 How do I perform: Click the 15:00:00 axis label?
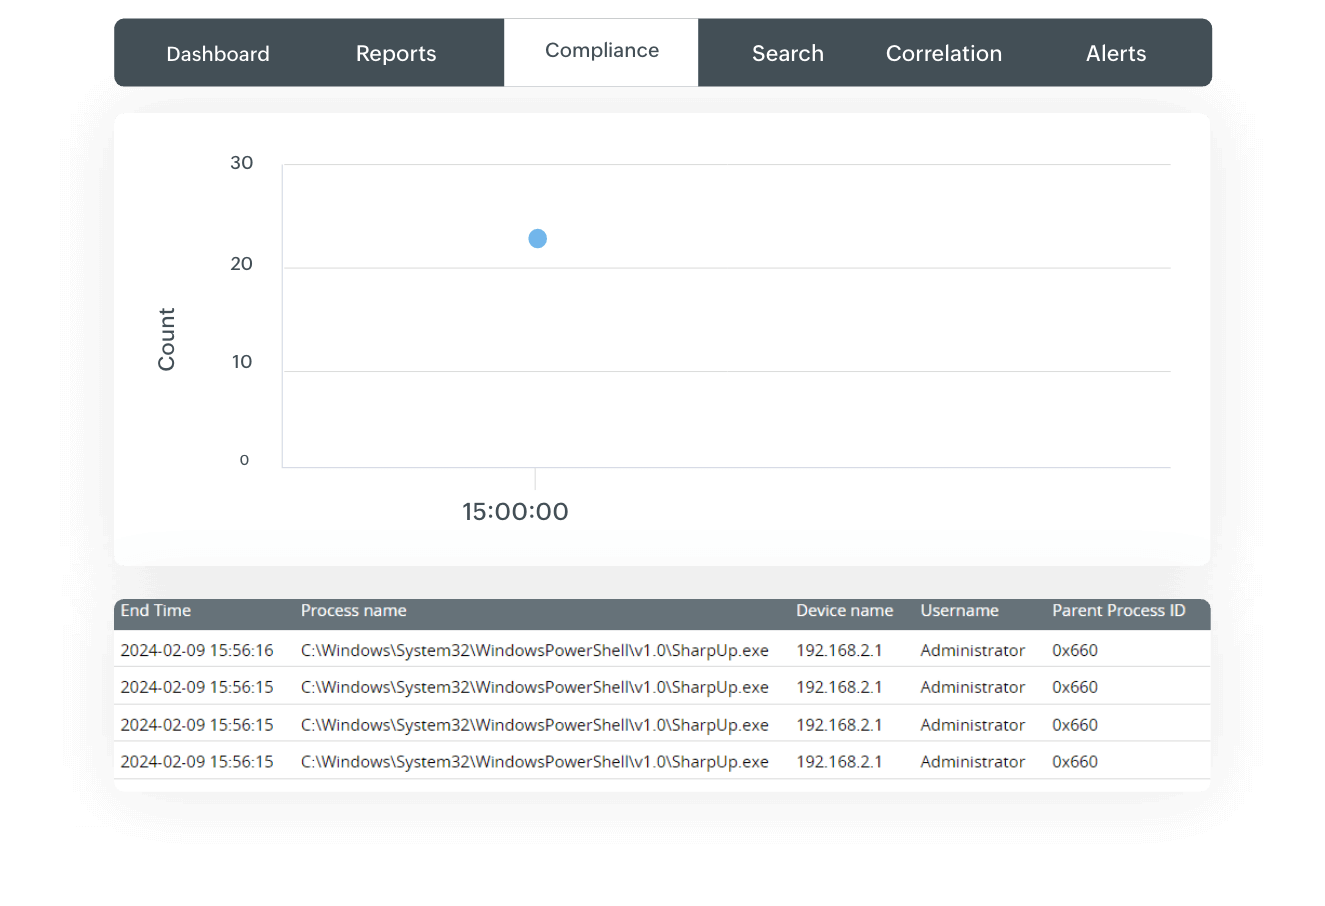515,511
